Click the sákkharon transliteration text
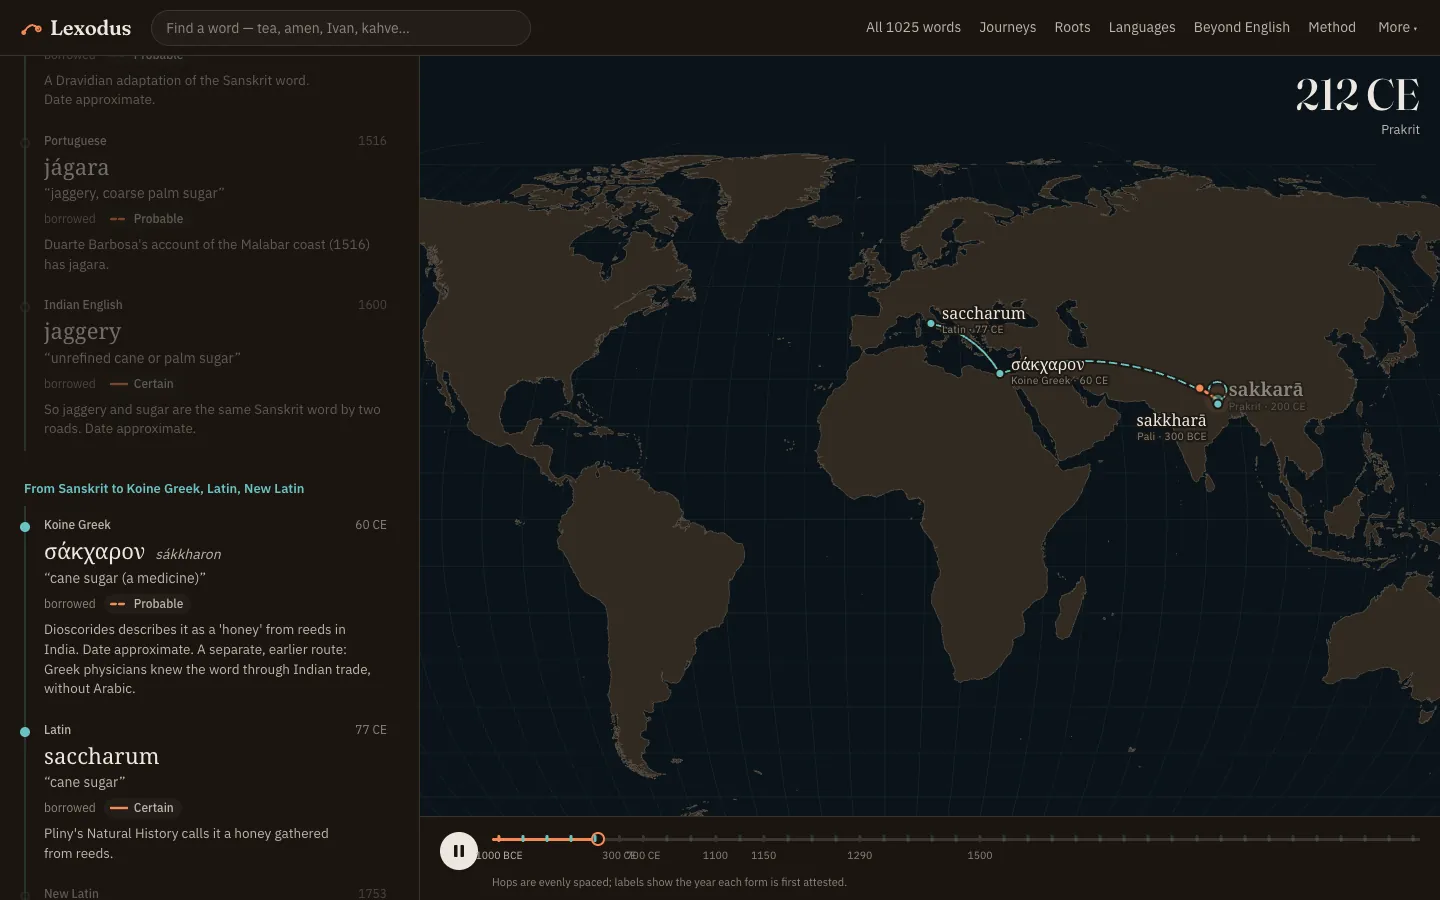 tap(188, 554)
